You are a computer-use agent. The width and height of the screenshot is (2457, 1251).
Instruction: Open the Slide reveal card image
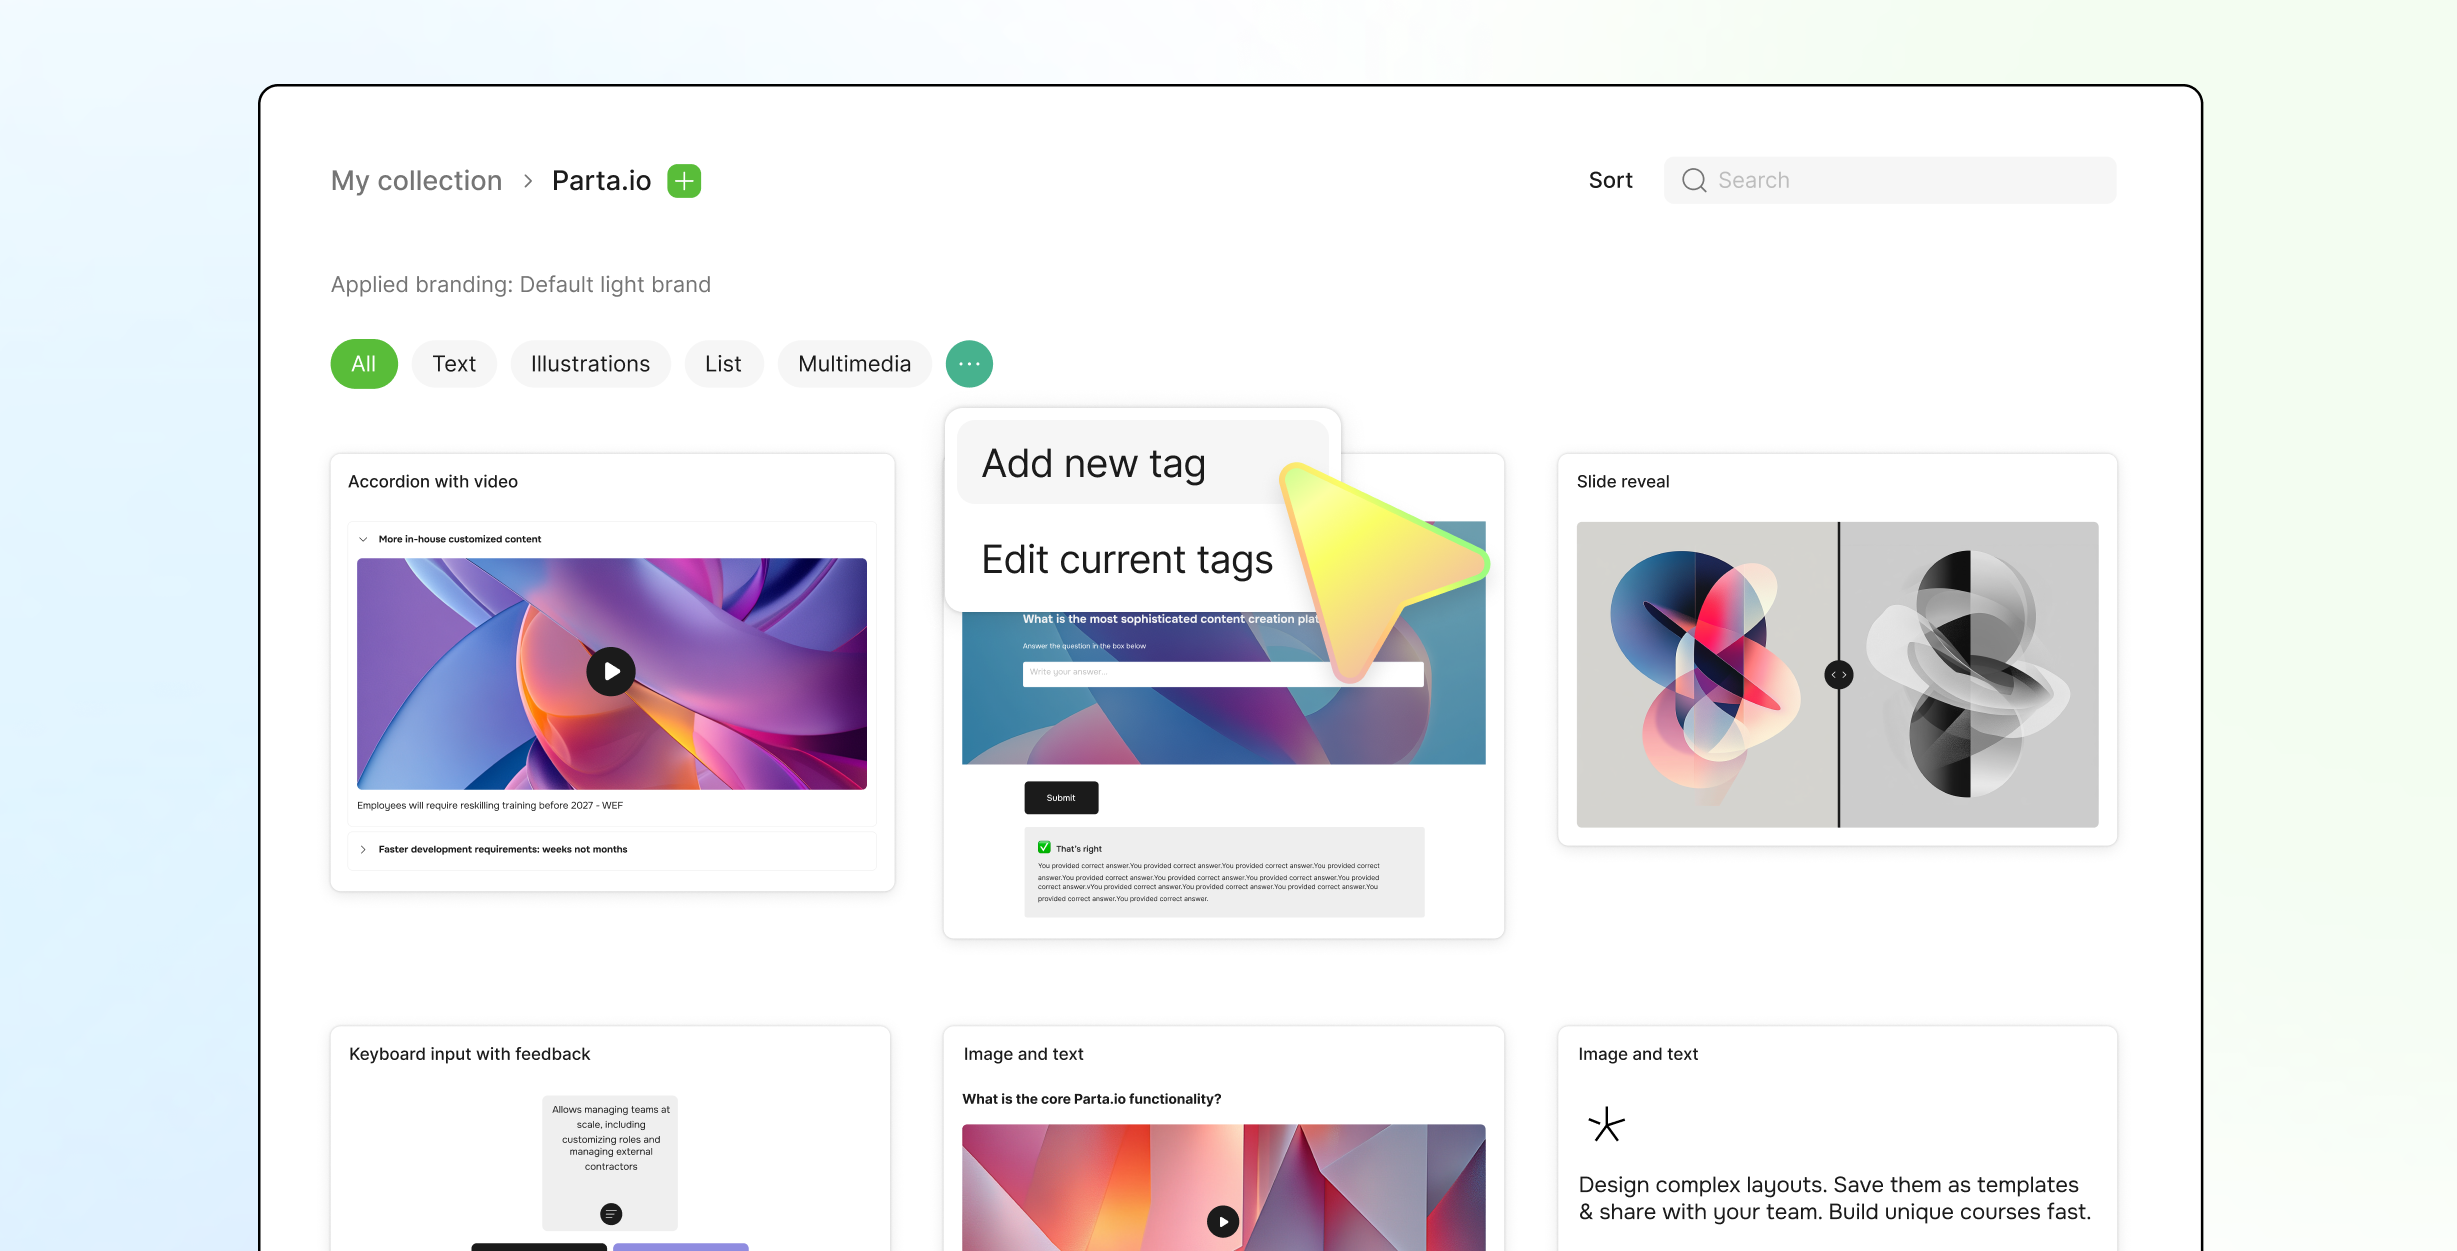point(1838,675)
